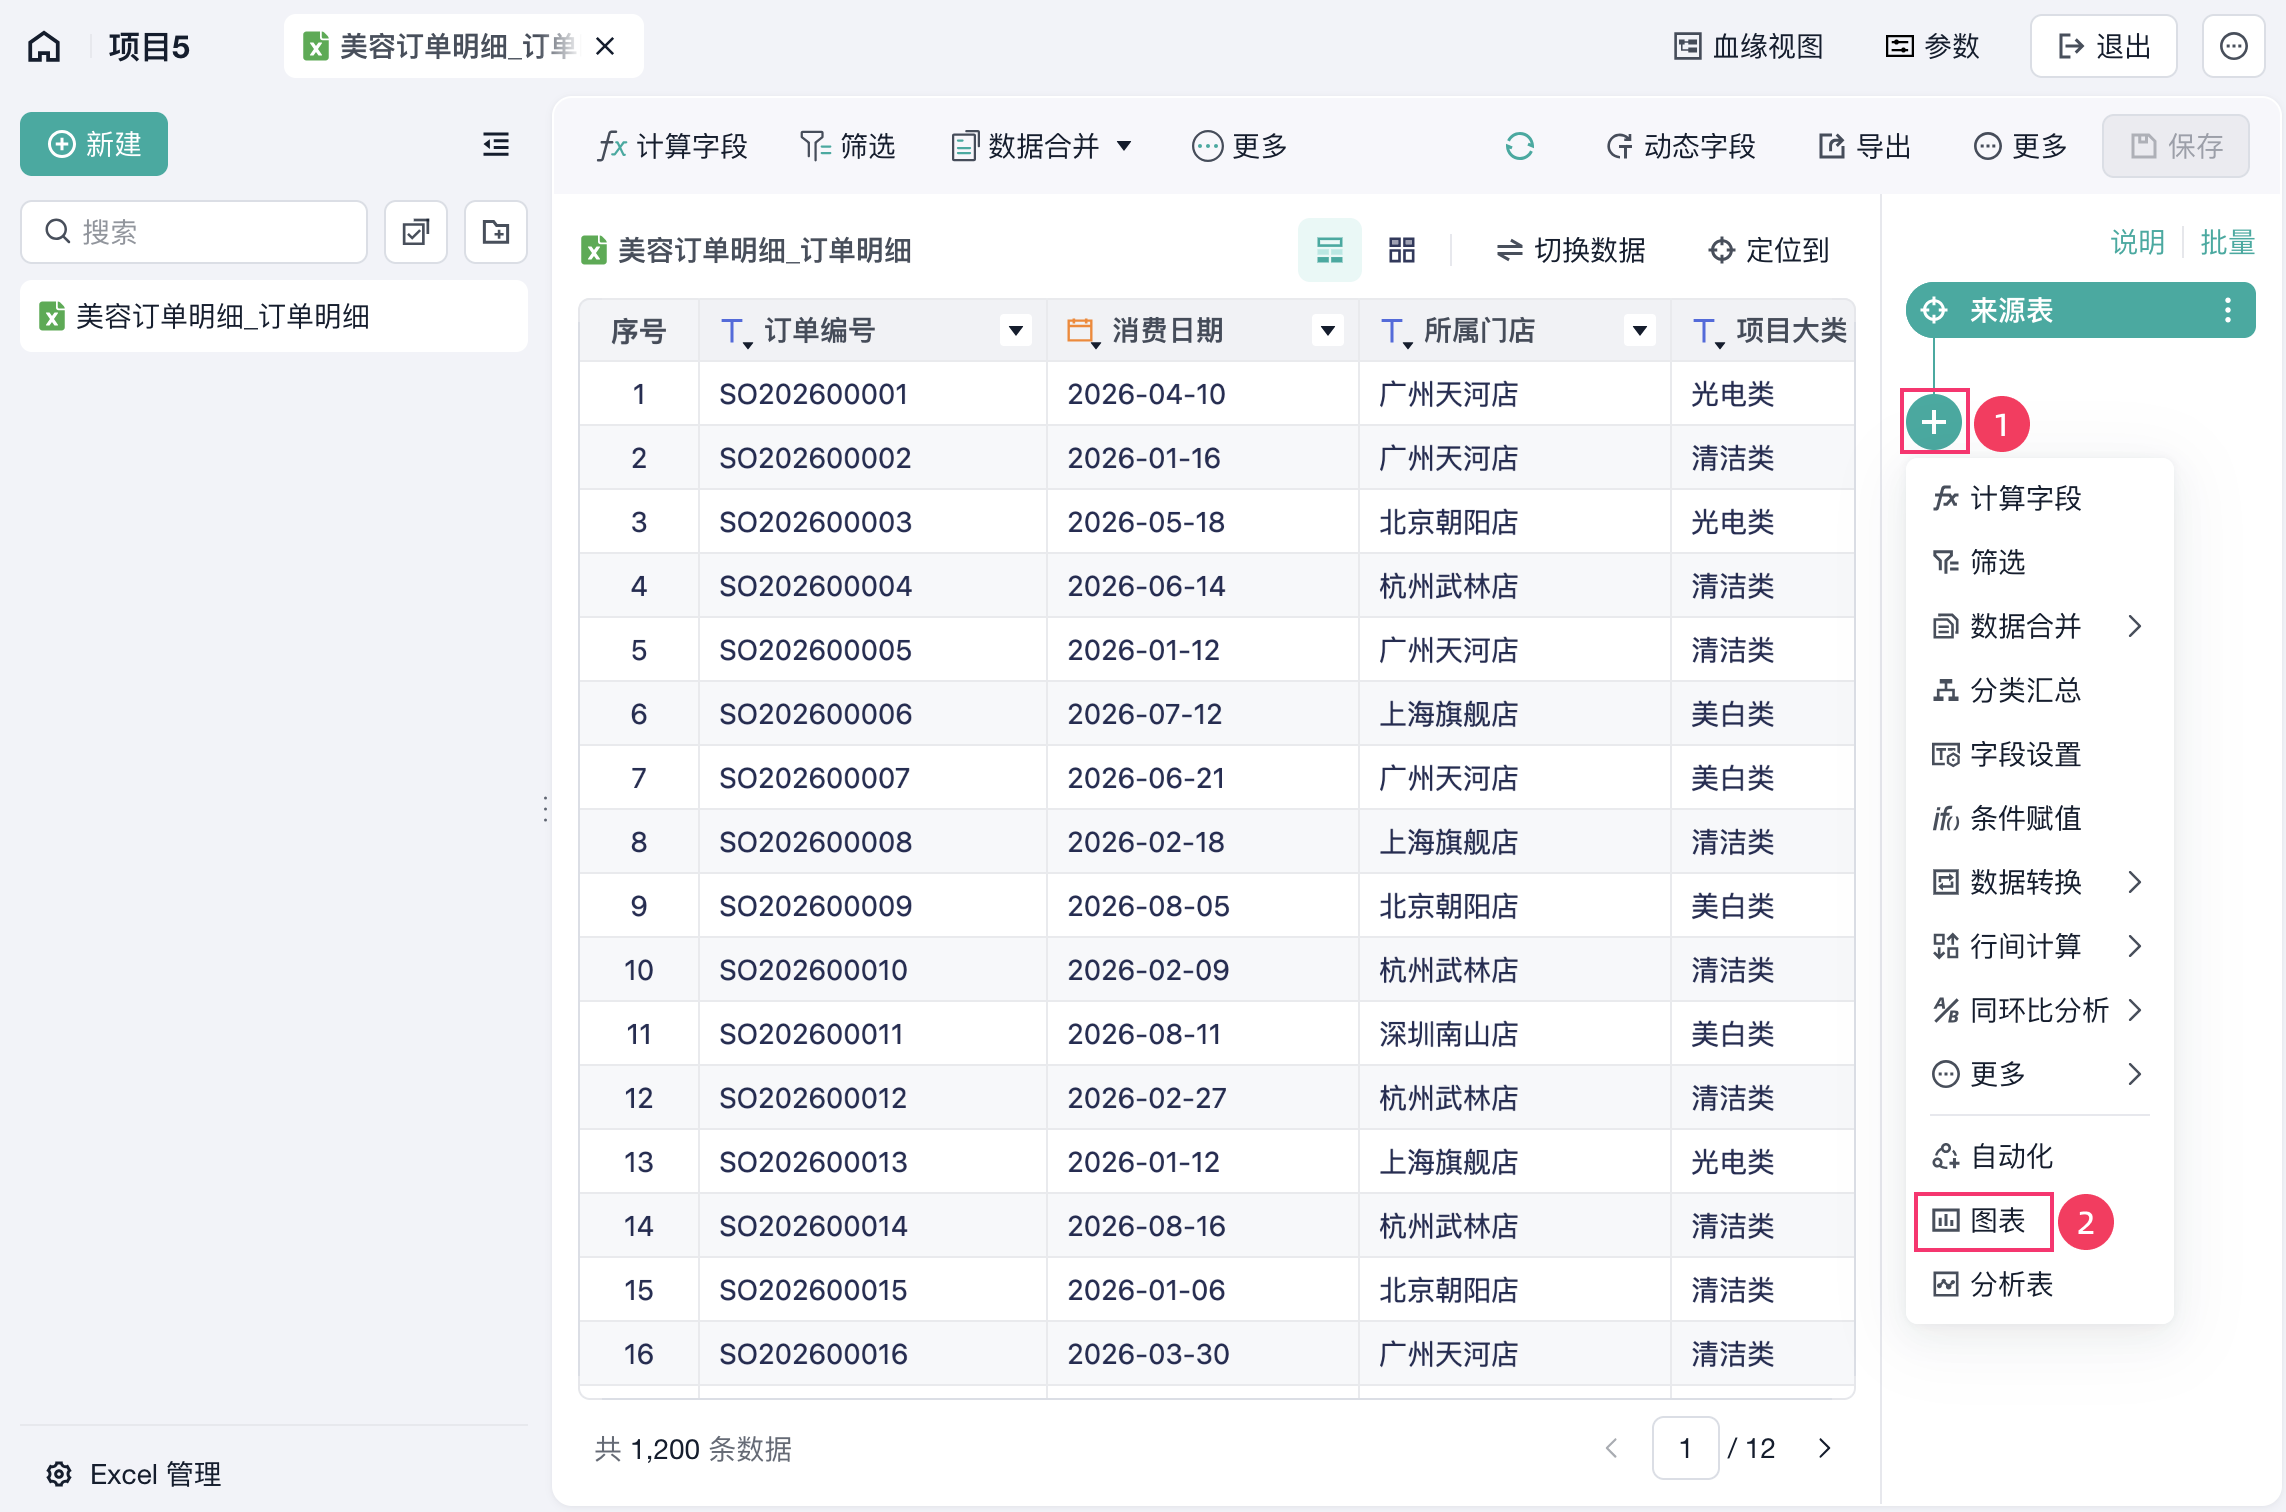Click the page number input box

(1685, 1448)
